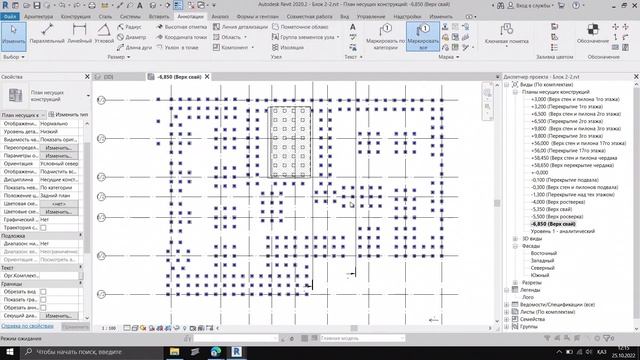
Task: Click Изменить button for Переопределения видимости
Action: [59, 148]
